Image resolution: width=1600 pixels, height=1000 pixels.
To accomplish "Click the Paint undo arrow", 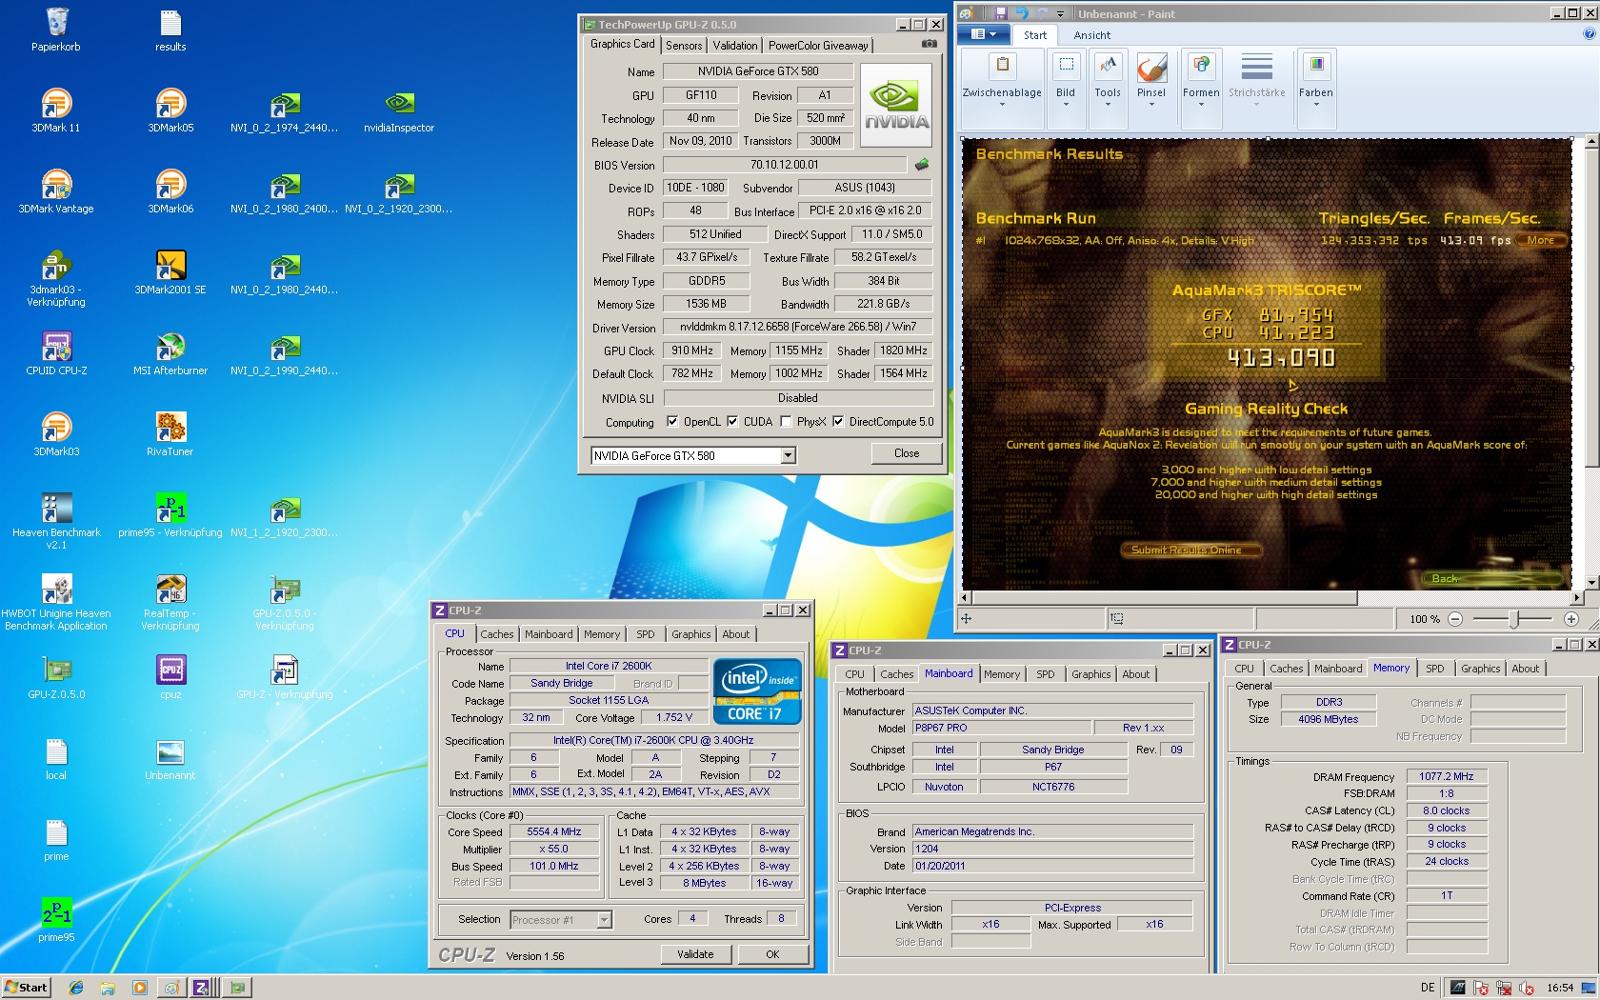I will point(1021,13).
